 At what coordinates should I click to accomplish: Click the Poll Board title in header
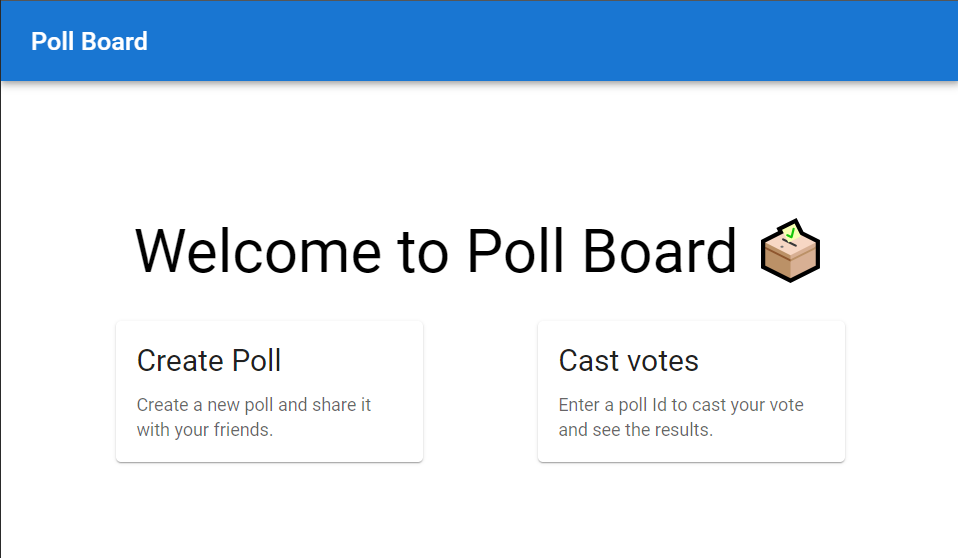(x=89, y=41)
